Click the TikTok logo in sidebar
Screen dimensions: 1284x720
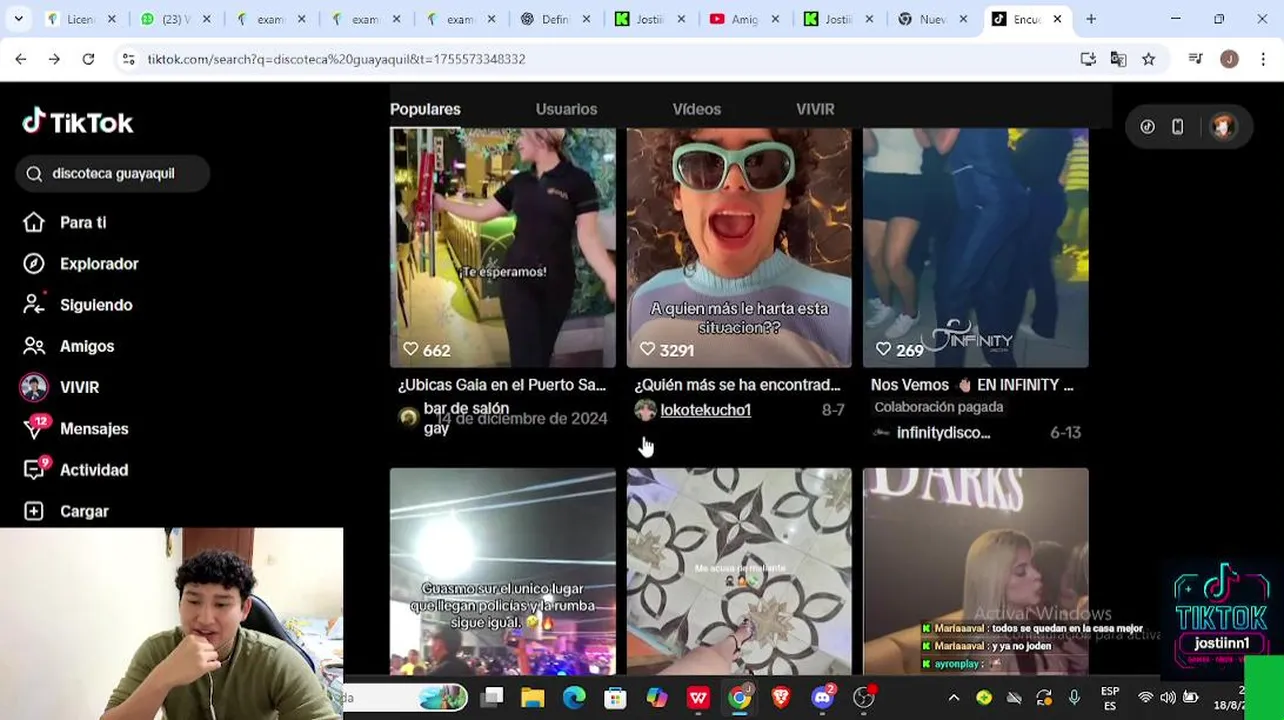[78, 122]
